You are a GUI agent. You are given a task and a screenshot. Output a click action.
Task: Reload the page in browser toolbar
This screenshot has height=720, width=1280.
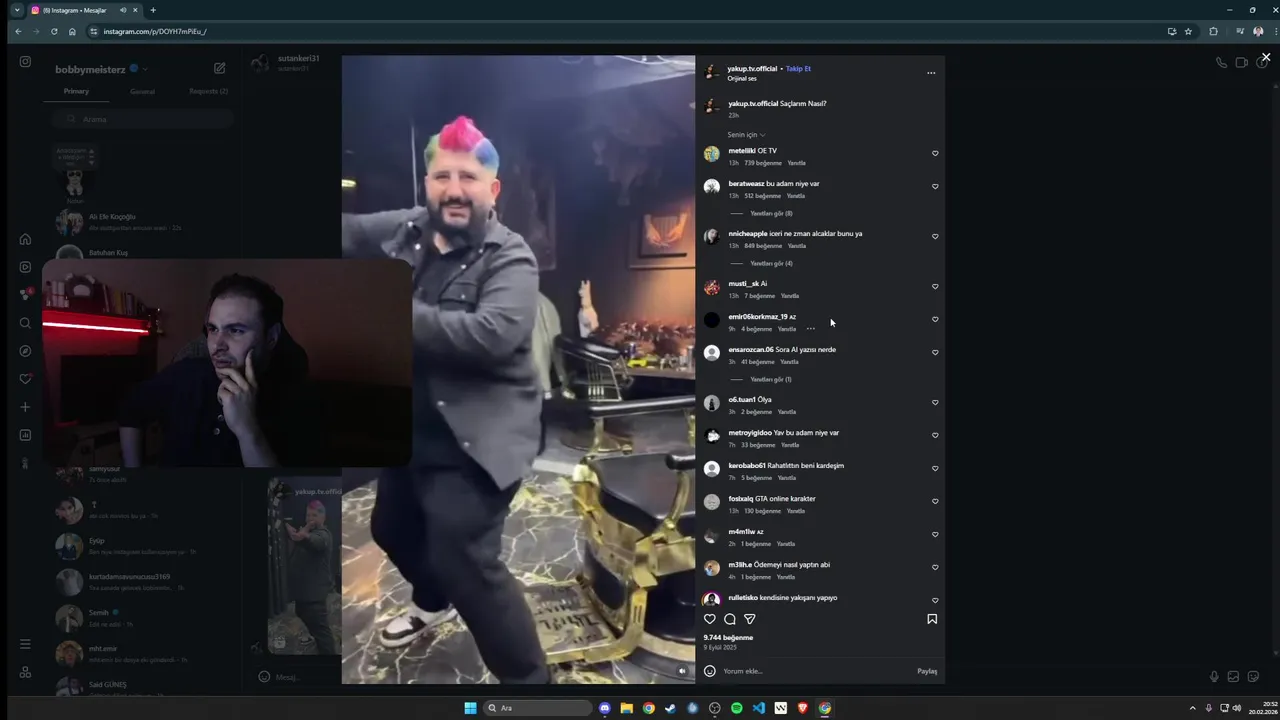coord(55,31)
